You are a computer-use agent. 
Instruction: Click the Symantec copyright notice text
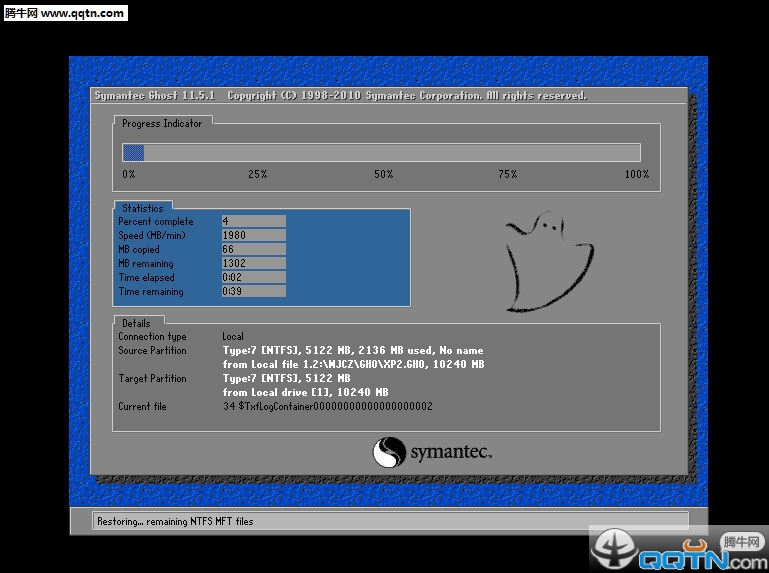407,95
